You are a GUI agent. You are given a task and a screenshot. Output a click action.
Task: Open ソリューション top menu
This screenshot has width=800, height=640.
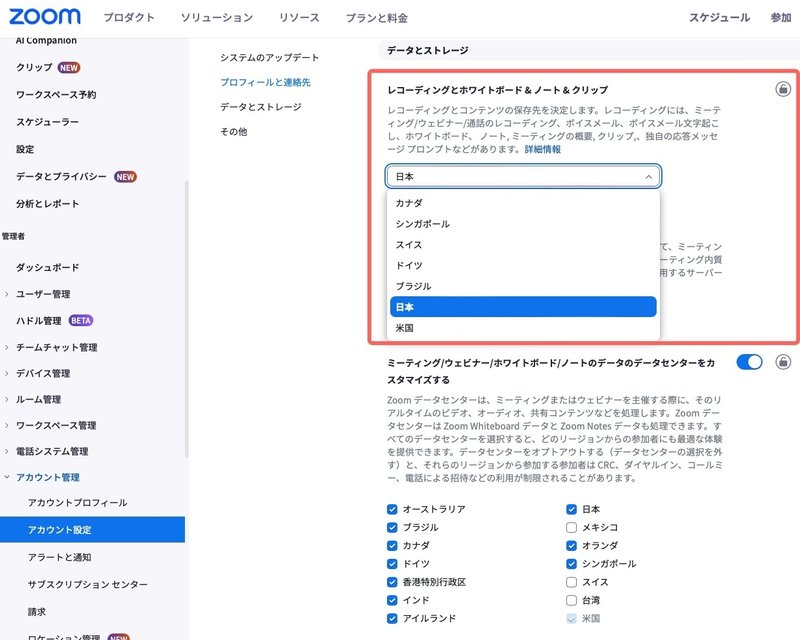point(217,17)
